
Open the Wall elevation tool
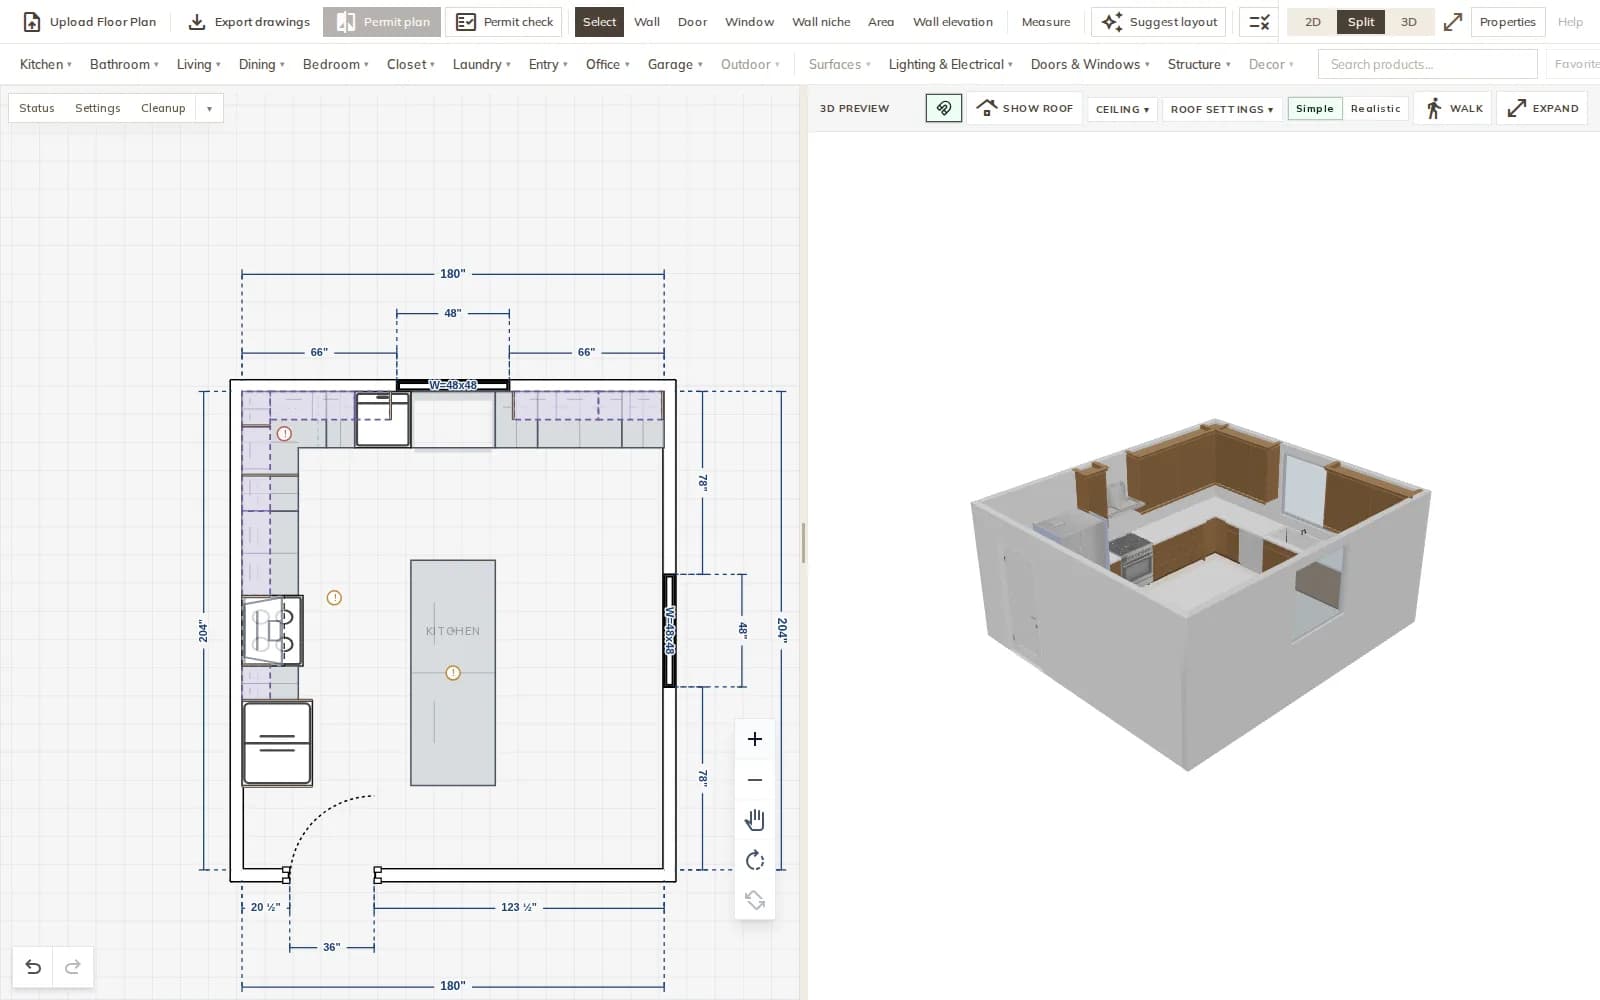pyautogui.click(x=953, y=22)
